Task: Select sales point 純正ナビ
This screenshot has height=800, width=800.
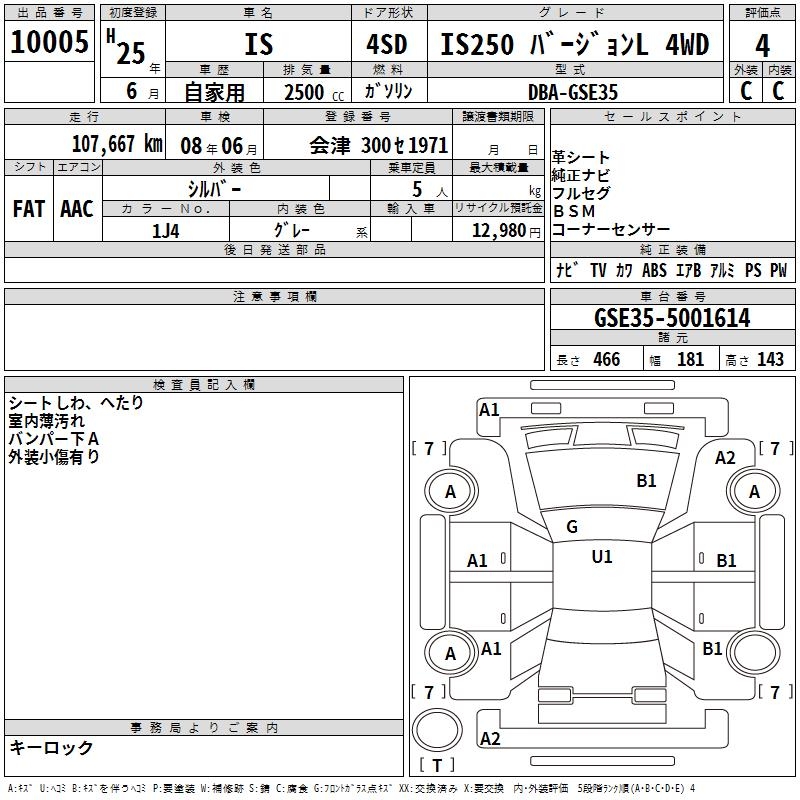Action: pos(581,175)
